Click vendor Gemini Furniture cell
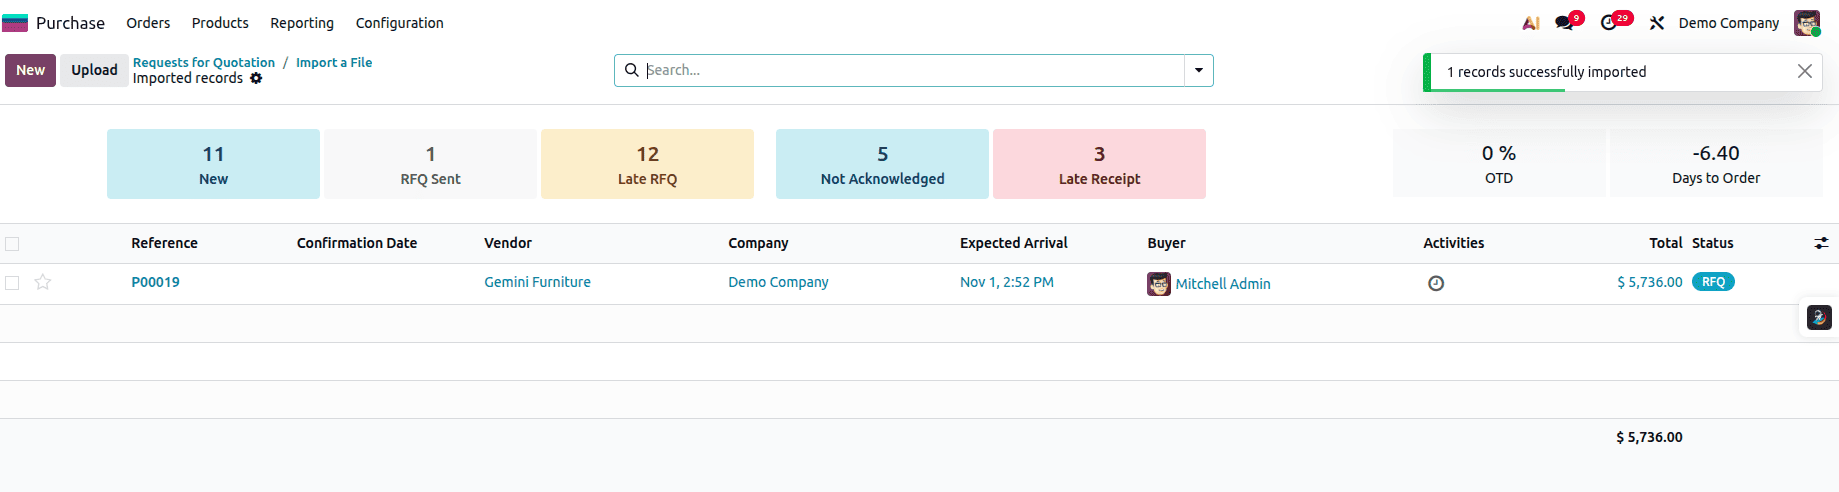Viewport: 1839px width, 492px height. tap(537, 282)
